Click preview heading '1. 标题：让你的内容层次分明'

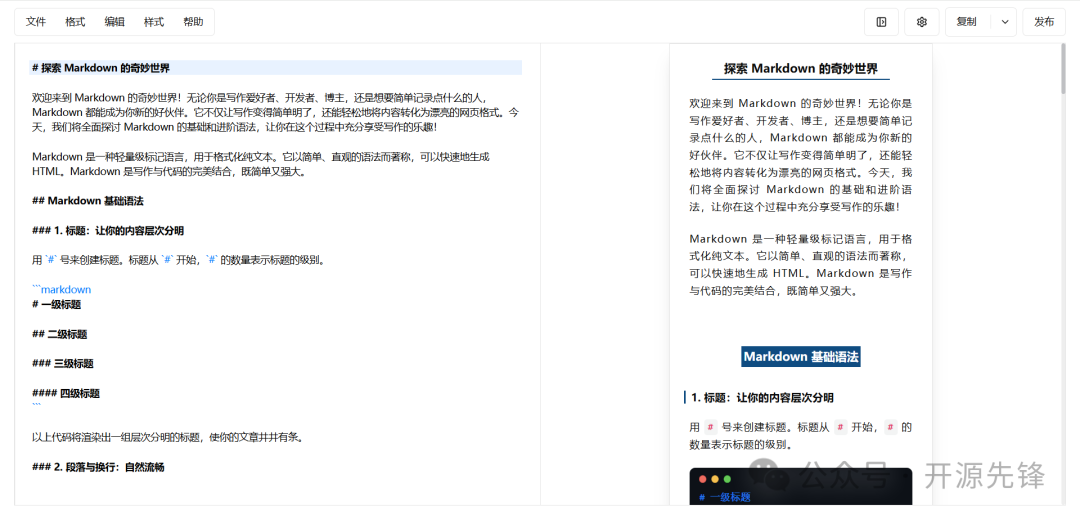[x=762, y=398]
